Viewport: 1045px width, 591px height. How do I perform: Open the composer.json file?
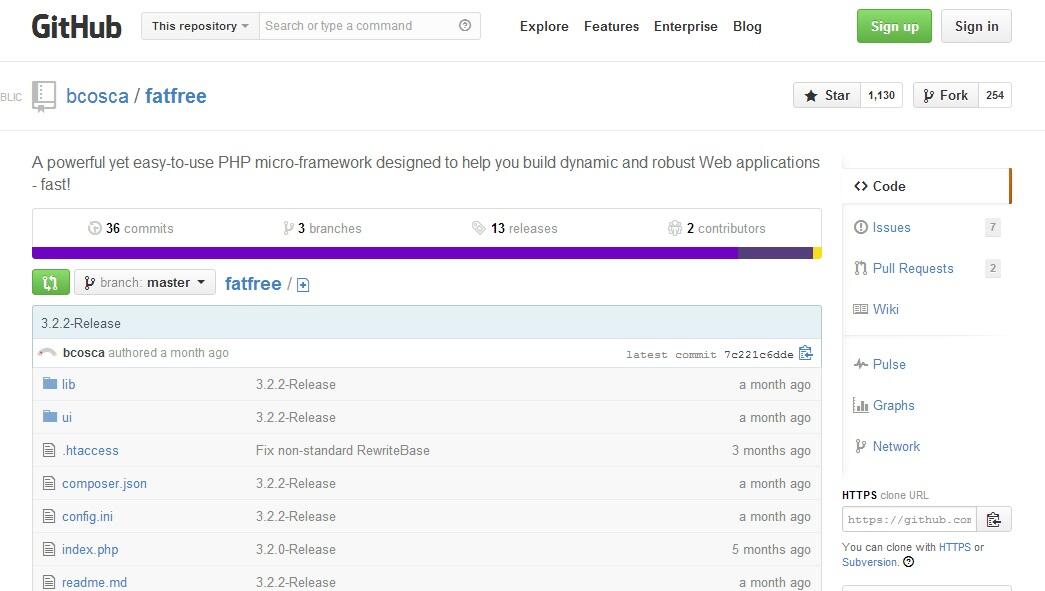click(104, 483)
